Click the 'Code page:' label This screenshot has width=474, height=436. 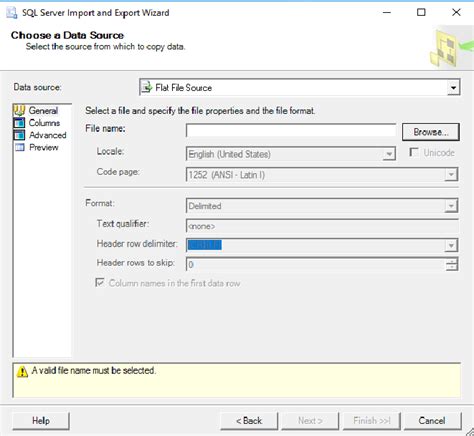[x=118, y=172]
